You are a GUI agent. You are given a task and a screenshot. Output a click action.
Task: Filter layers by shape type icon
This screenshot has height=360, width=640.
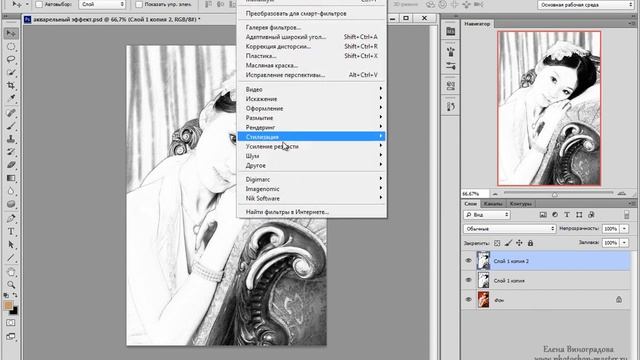579,215
